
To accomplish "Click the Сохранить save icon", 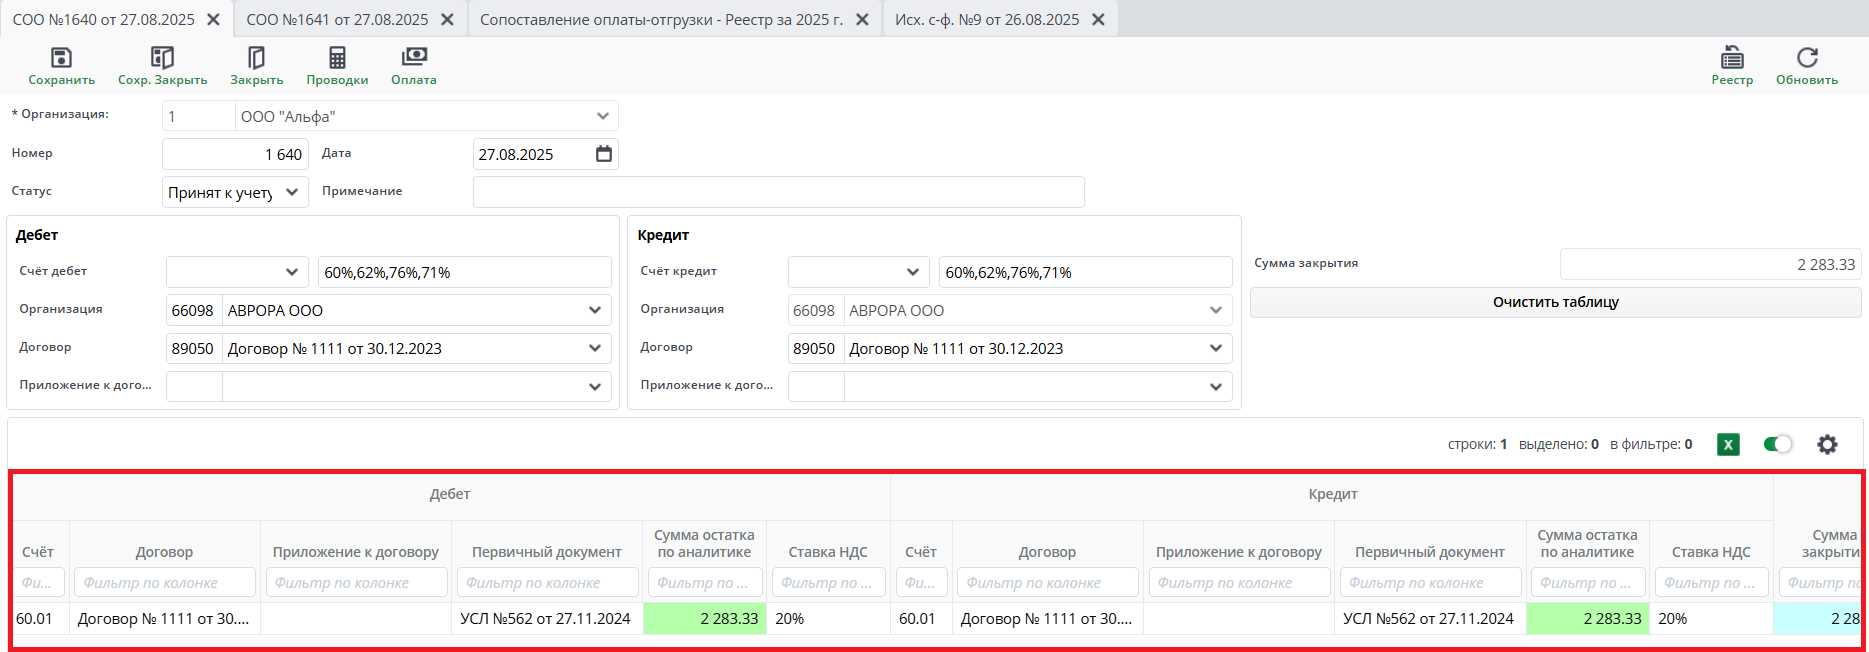I will tap(61, 58).
